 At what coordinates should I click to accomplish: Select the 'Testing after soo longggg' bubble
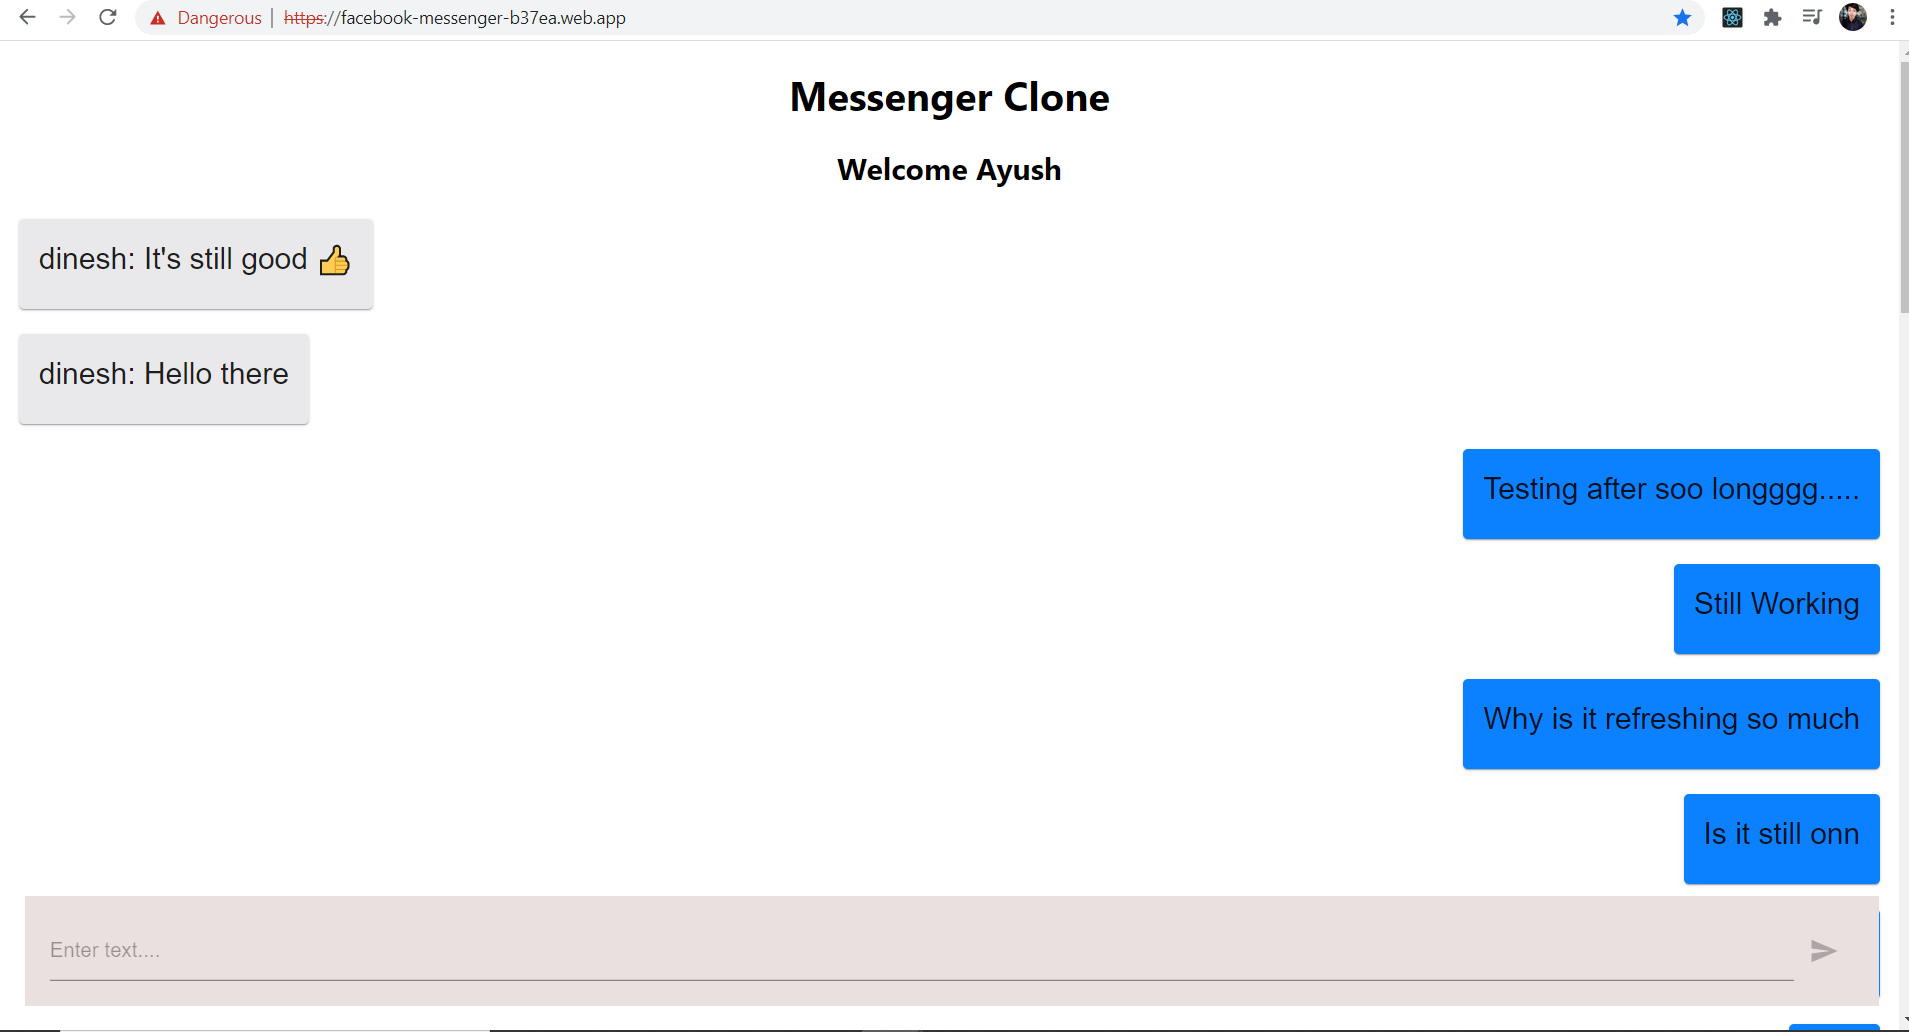coord(1670,494)
